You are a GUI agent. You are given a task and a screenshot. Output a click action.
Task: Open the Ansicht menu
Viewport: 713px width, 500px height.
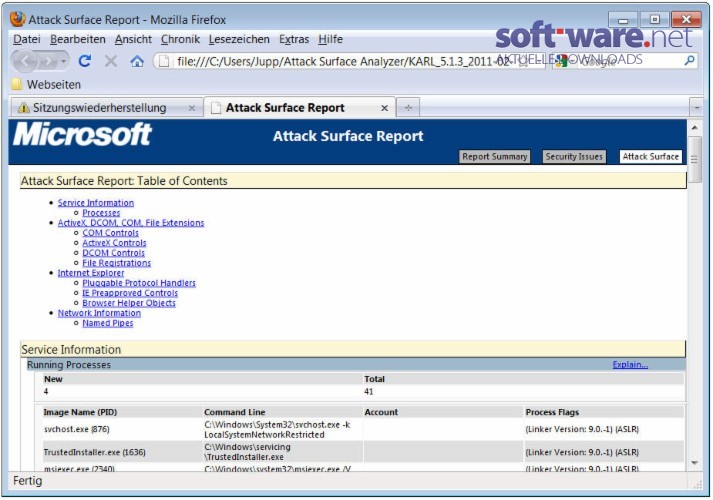(x=133, y=39)
